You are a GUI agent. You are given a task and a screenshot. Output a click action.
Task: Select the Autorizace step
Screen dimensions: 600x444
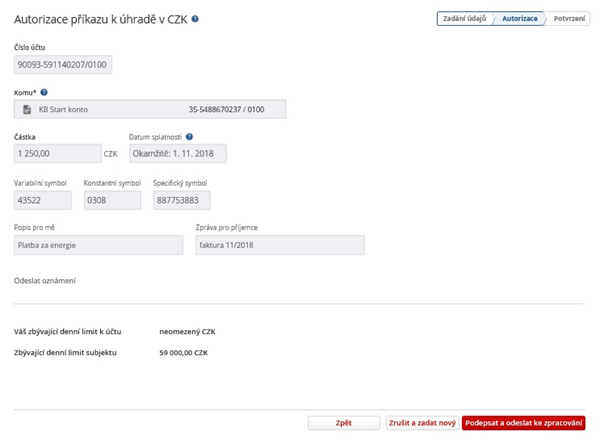click(520, 18)
